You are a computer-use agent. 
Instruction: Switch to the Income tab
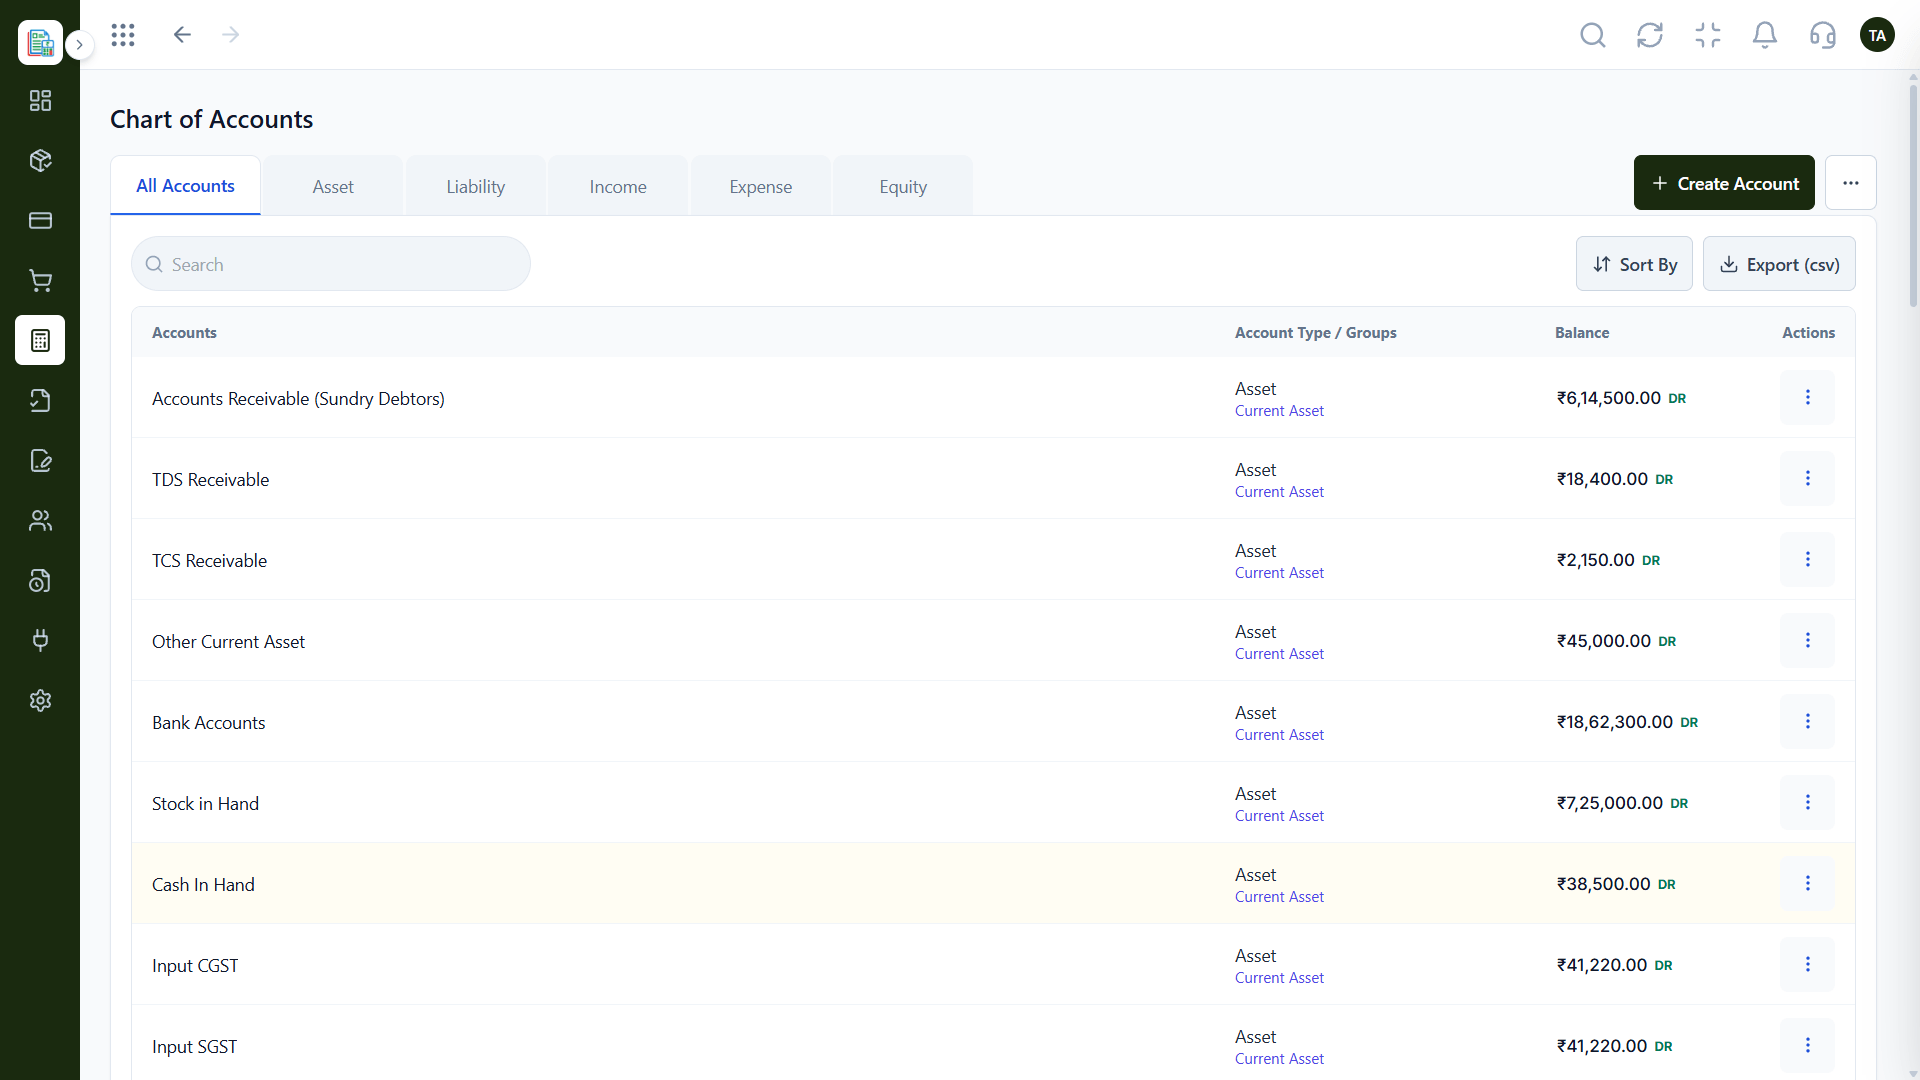click(618, 186)
